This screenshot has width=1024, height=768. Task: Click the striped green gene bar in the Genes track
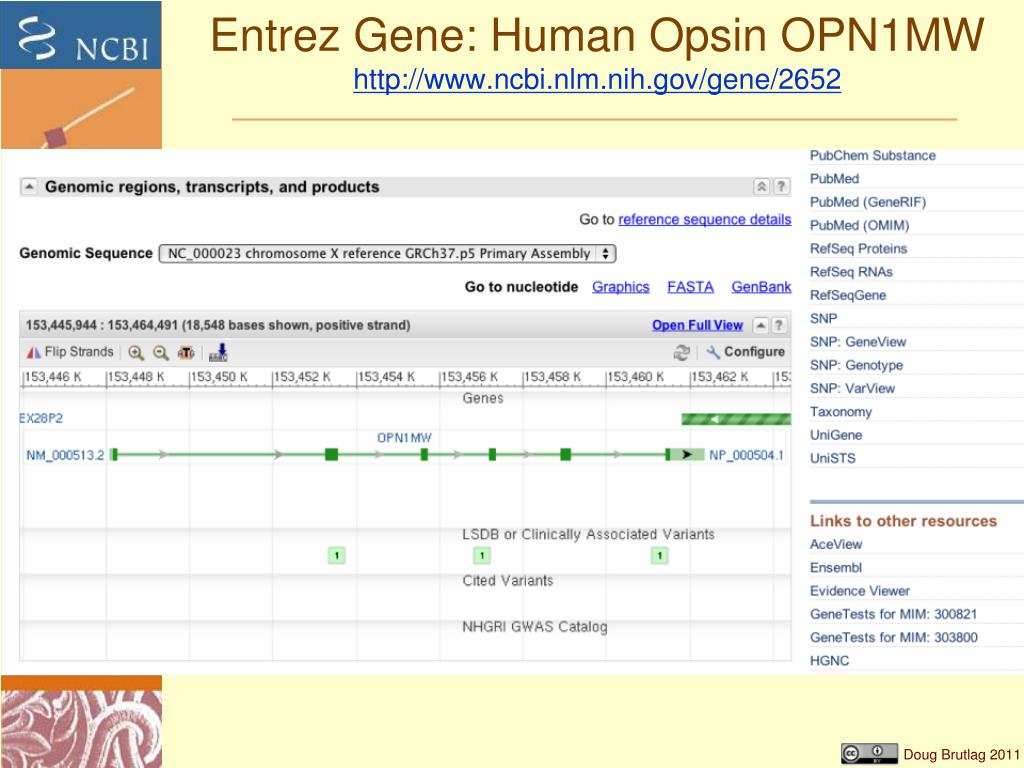736,419
